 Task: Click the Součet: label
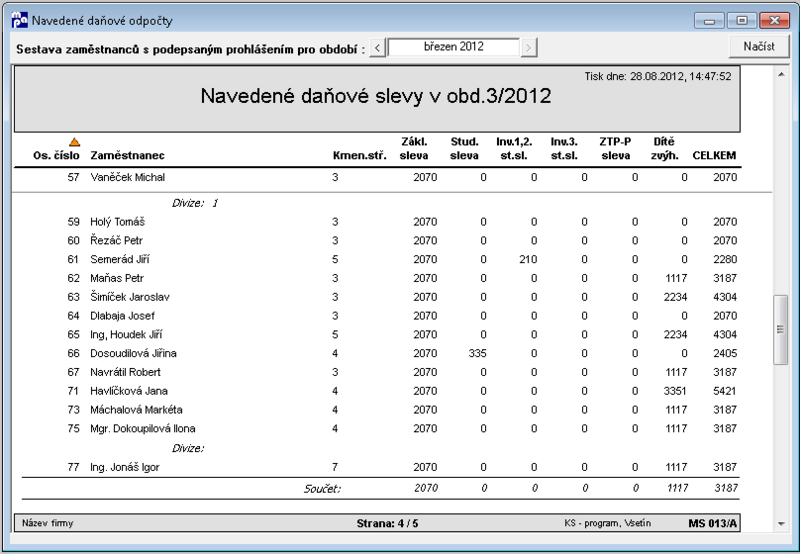322,489
